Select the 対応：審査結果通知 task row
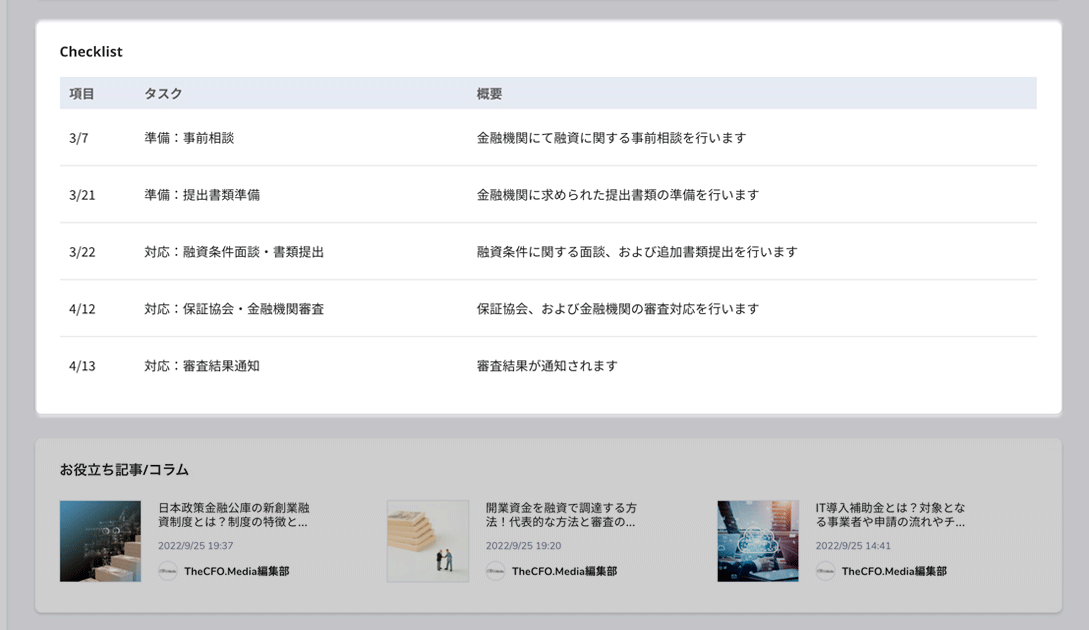Screen dimensions: 1089x630 tap(202, 366)
